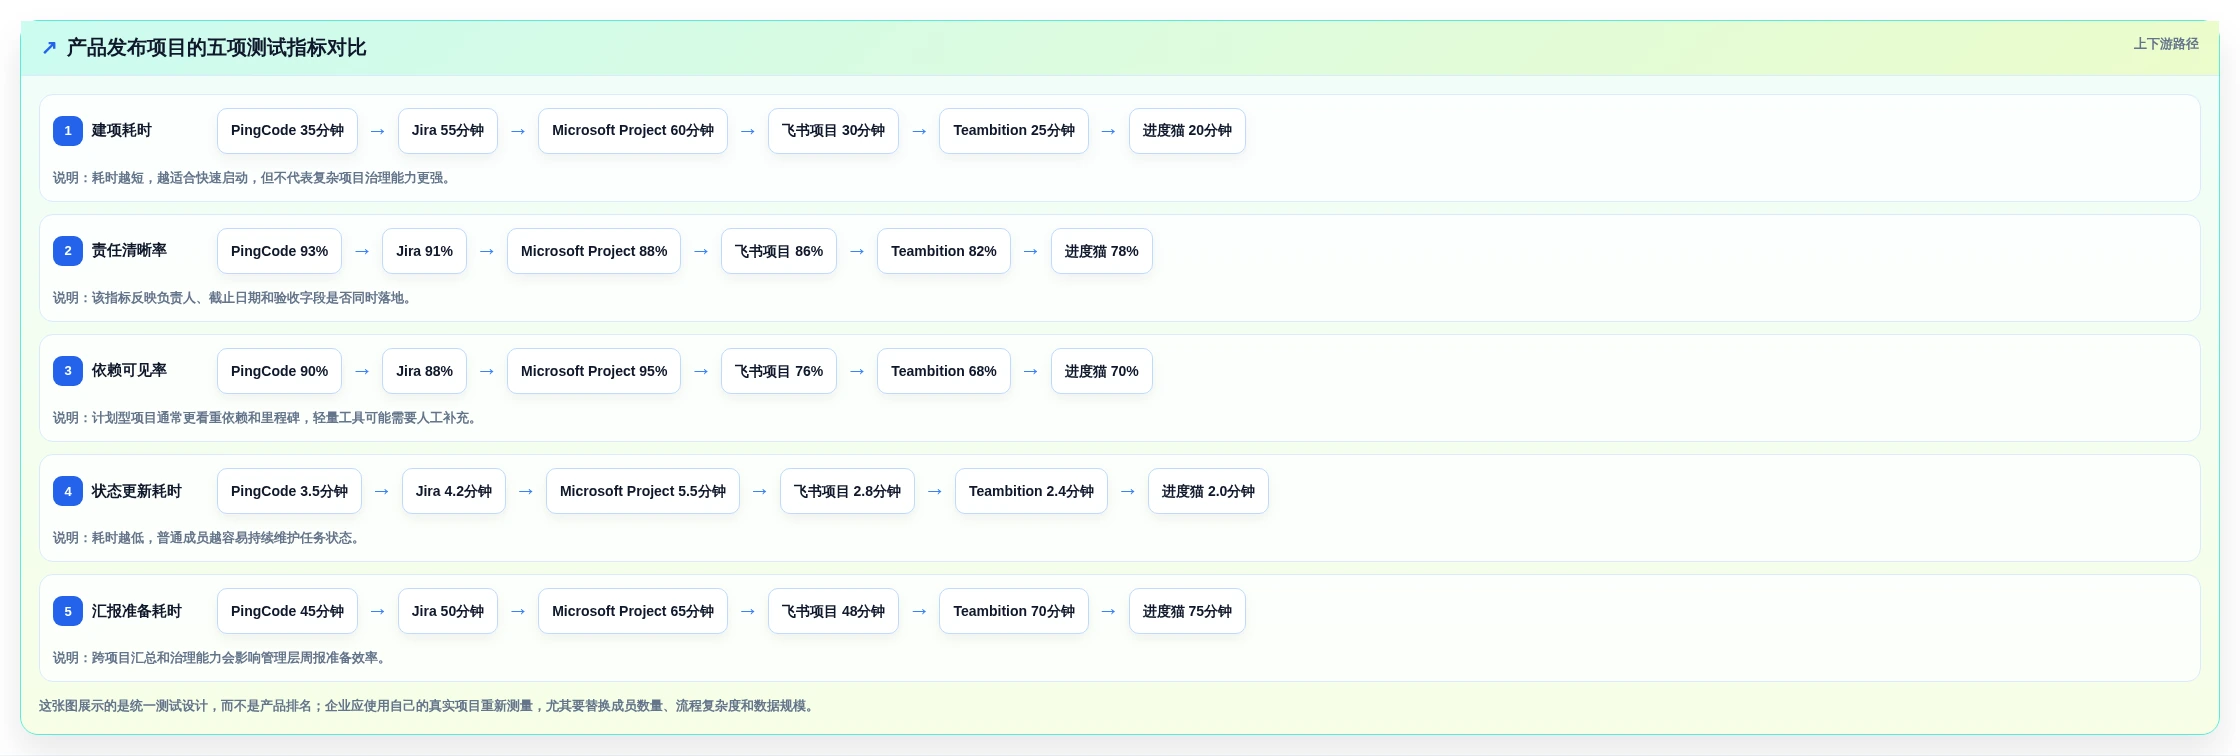Choose the 飞书项目 76% node
The width and height of the screenshot is (2240, 756).
779,371
